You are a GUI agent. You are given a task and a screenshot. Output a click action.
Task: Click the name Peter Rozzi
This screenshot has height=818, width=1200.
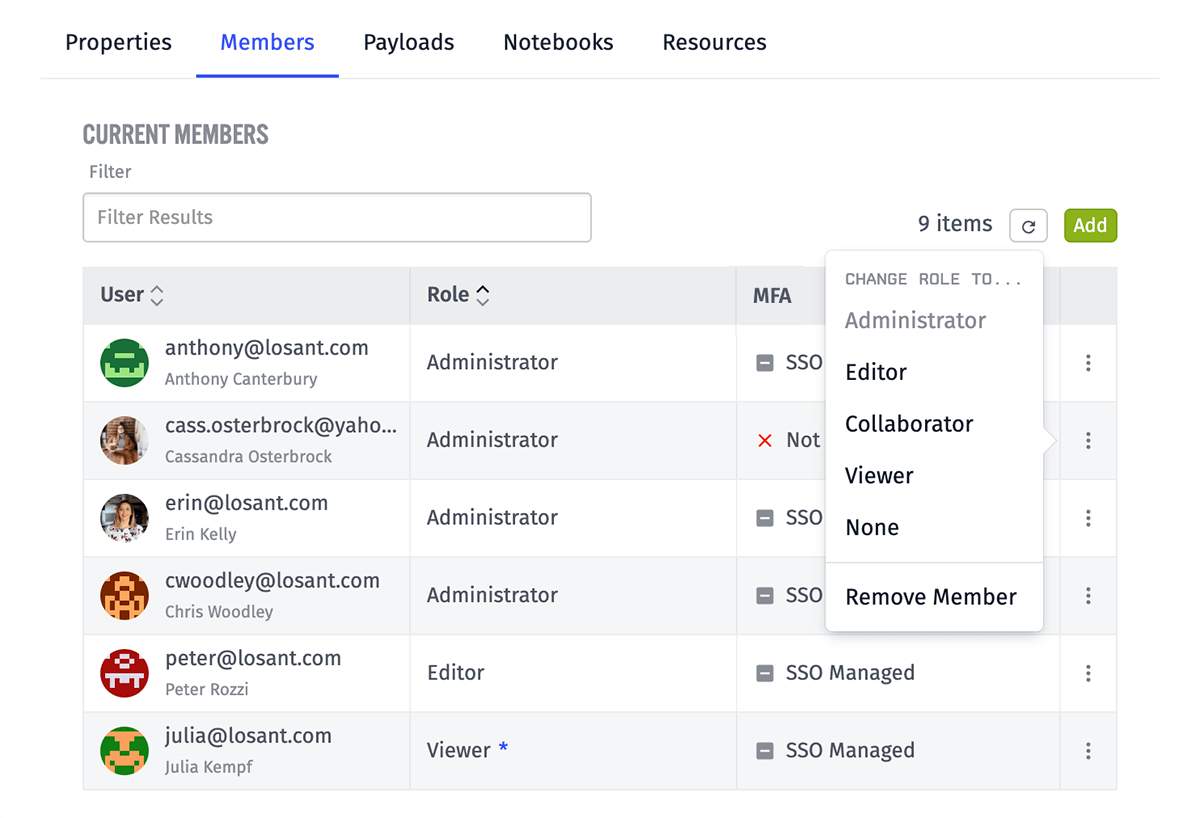pos(207,689)
